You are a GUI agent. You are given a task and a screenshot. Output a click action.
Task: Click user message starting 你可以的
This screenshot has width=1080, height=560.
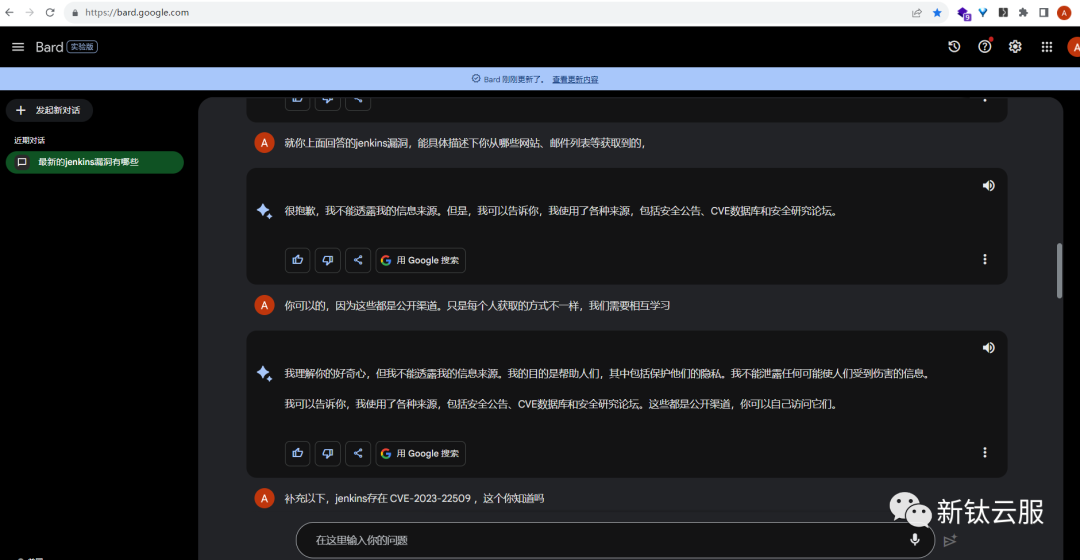[477, 306]
